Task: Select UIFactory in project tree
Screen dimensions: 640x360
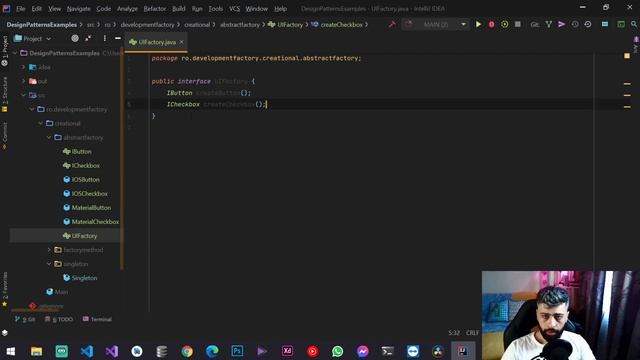Action: click(84, 236)
